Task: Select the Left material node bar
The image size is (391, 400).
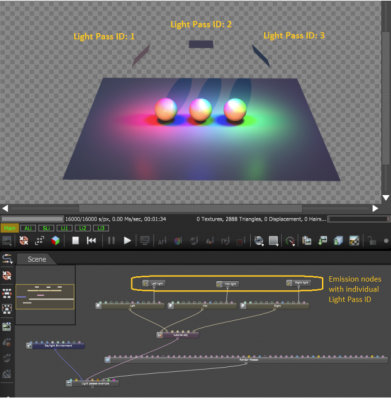Action: [130, 305]
